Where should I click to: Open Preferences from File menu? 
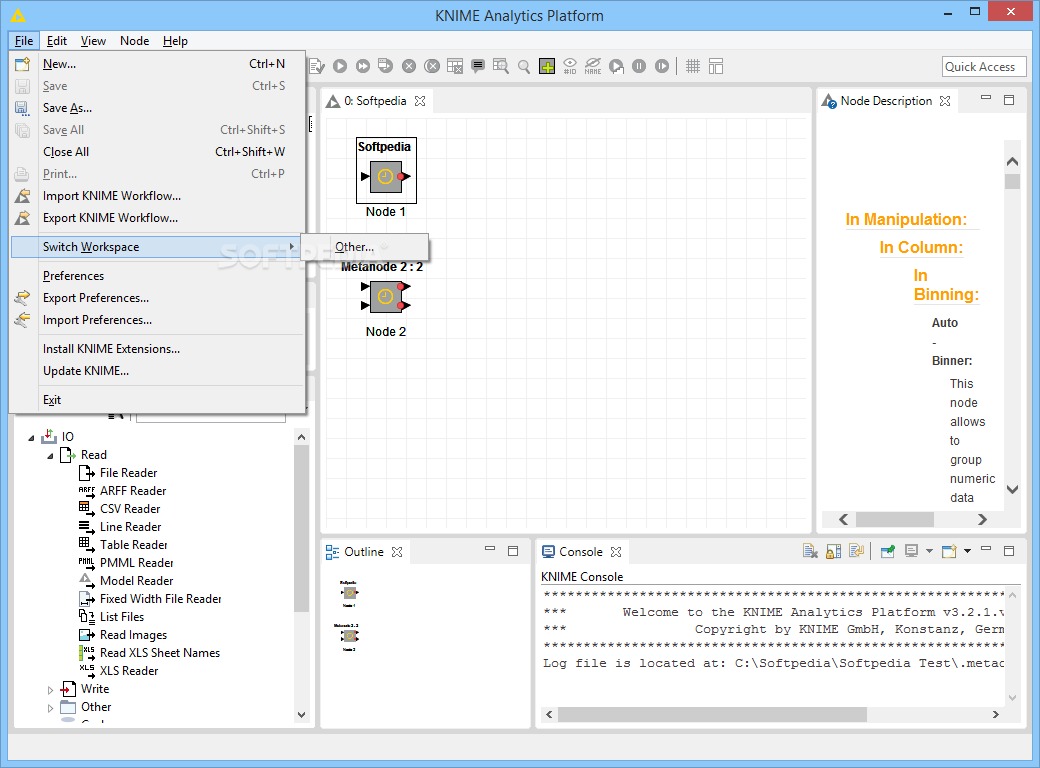[x=158, y=275]
